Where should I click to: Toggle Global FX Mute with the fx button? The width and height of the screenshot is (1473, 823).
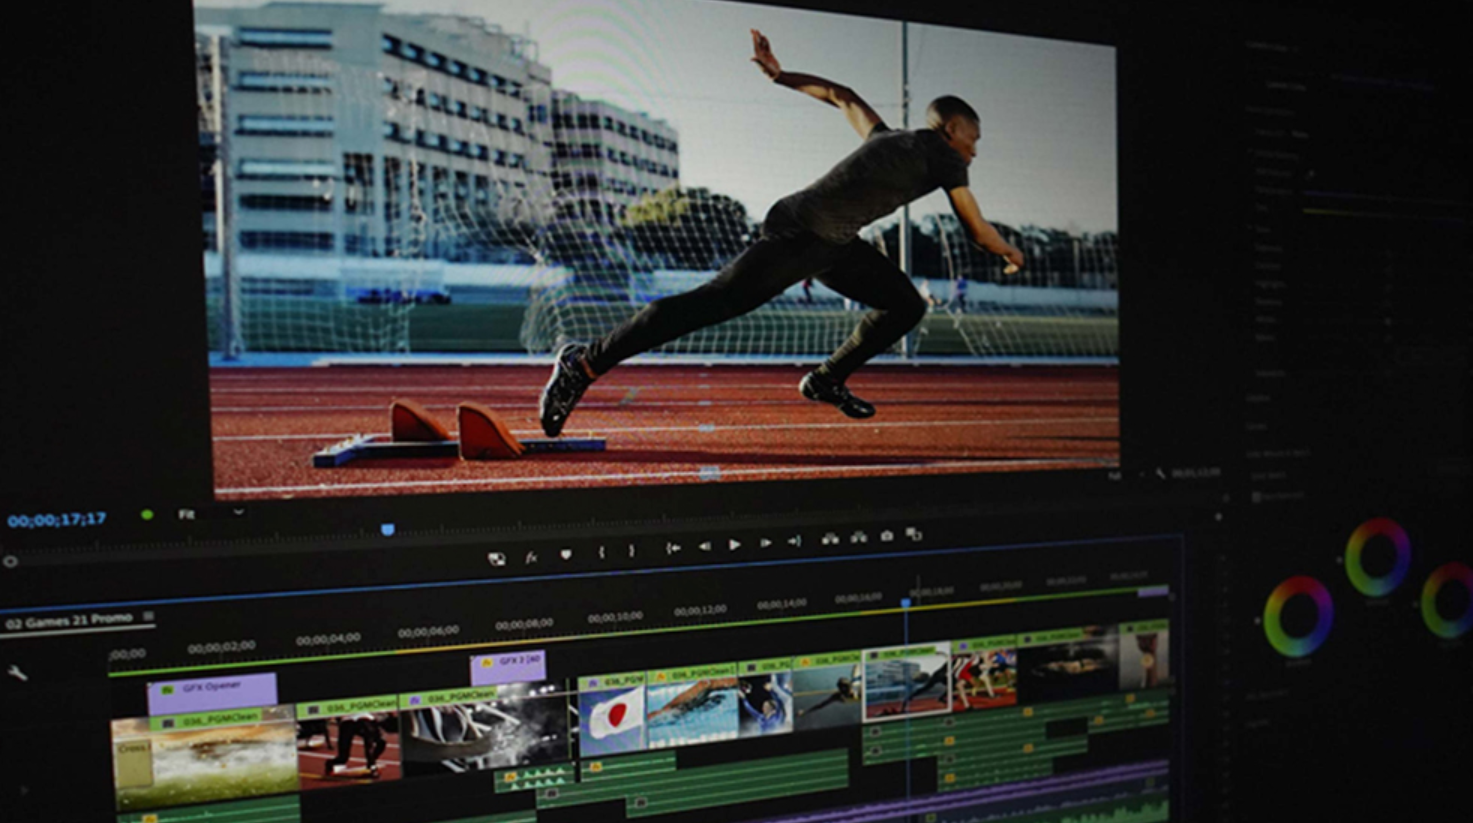pos(530,556)
